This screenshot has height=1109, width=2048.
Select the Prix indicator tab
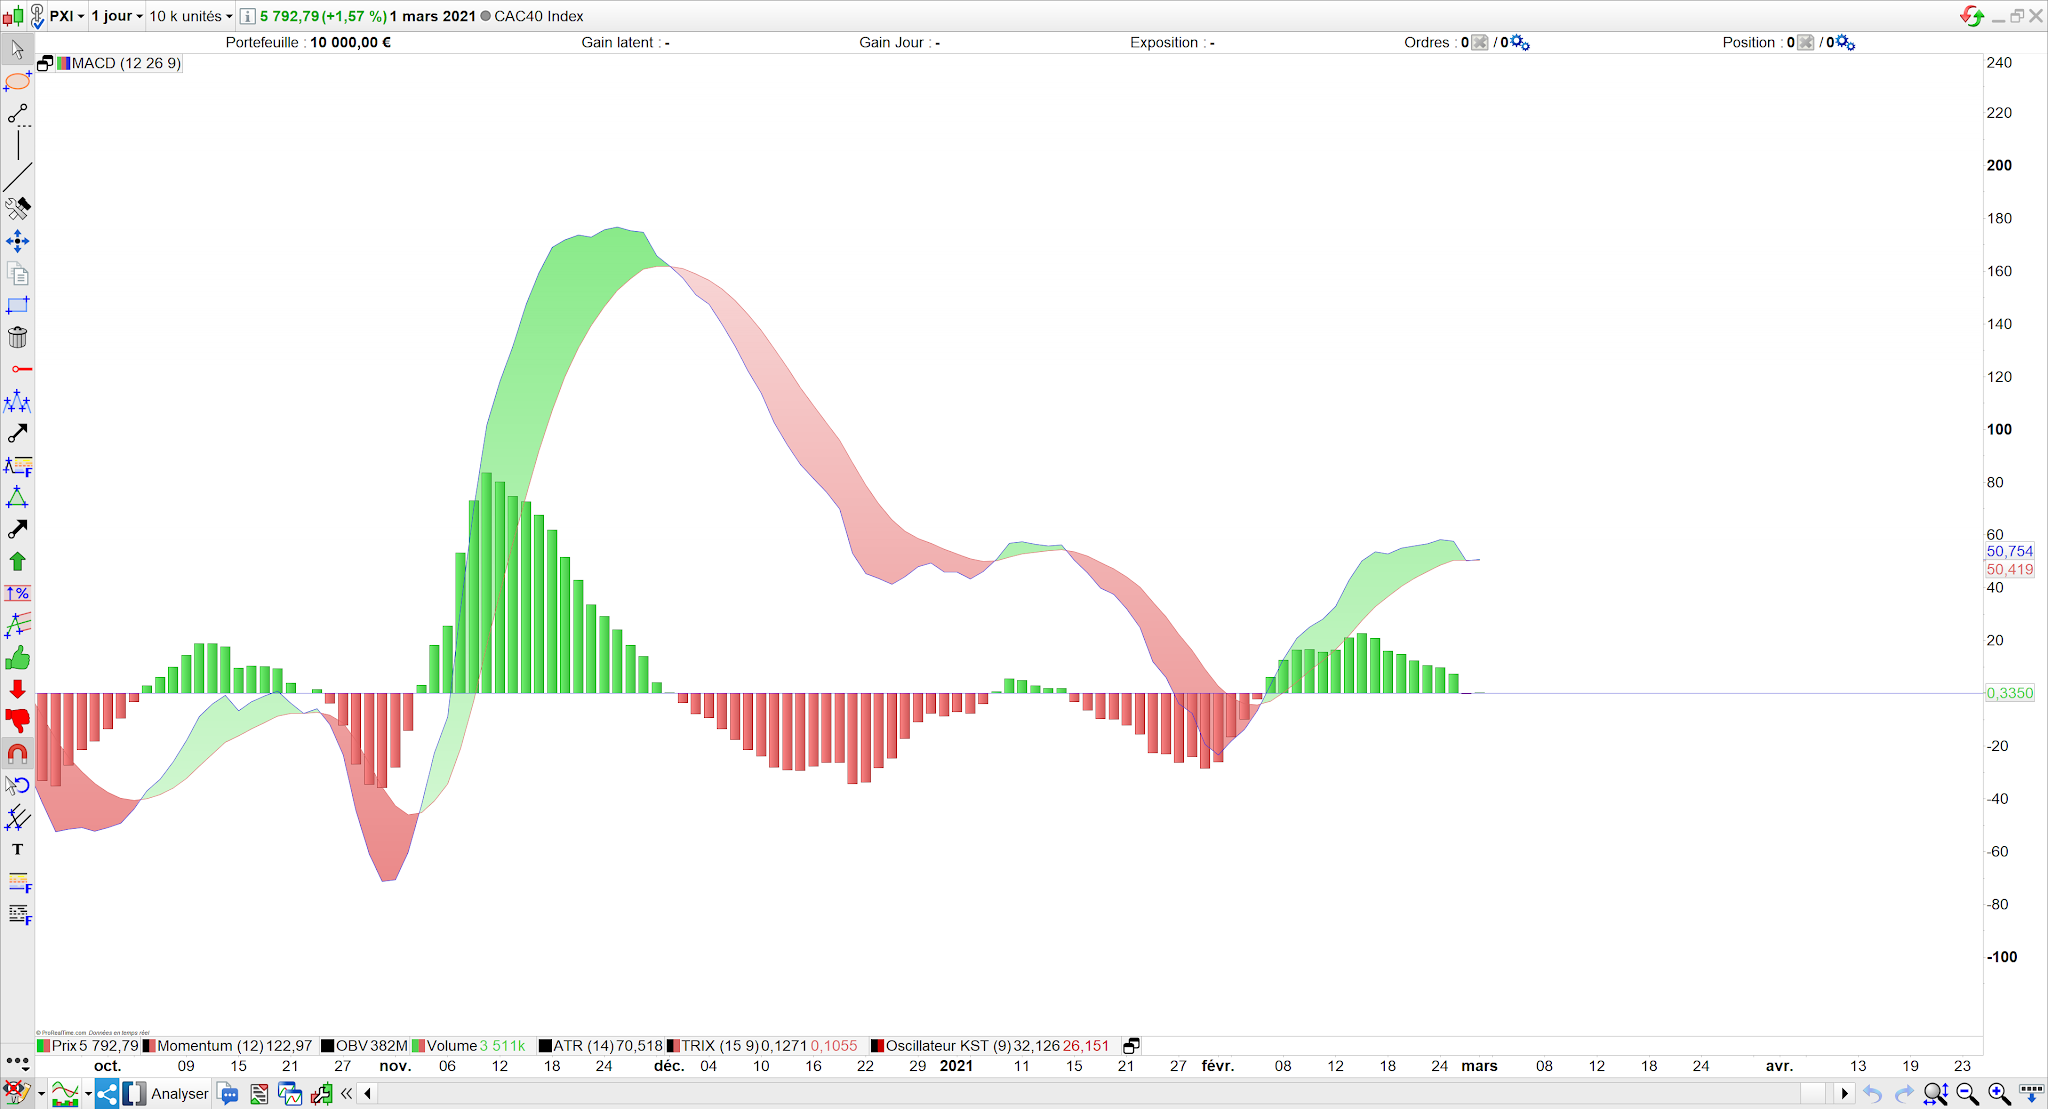pyautogui.click(x=88, y=1045)
